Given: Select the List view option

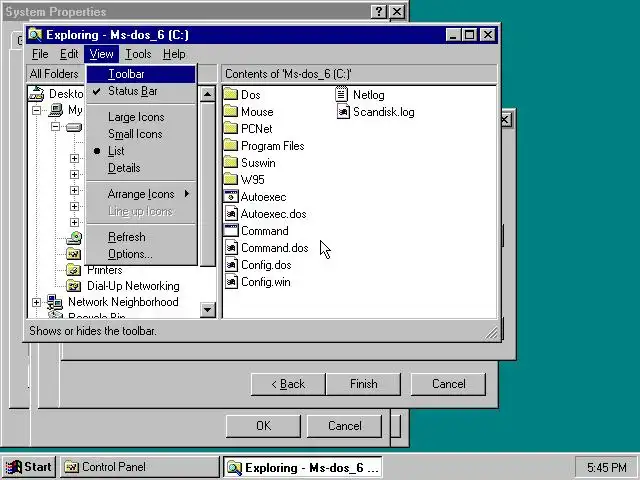Looking at the screenshot, I should [x=141, y=151].
